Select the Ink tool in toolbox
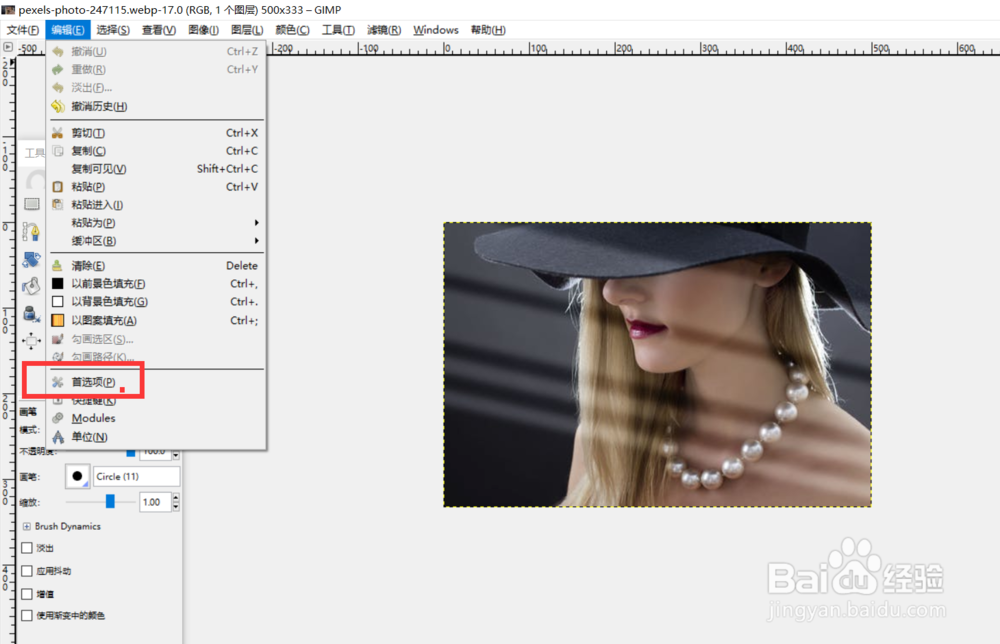Screen dimensions: 1000x644 click(31, 314)
